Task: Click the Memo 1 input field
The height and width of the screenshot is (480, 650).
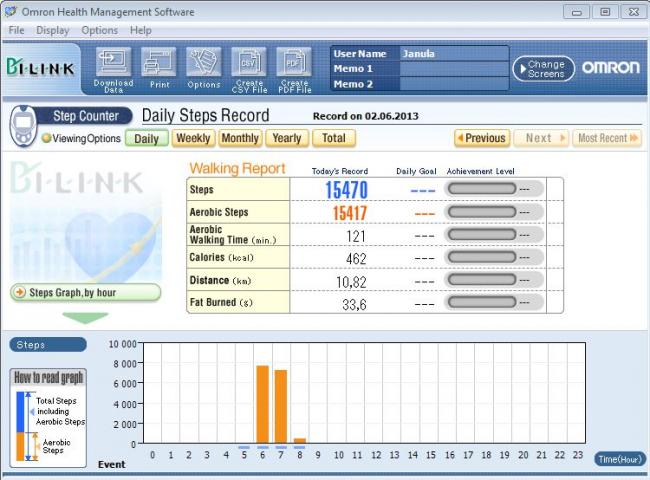Action: 454,69
